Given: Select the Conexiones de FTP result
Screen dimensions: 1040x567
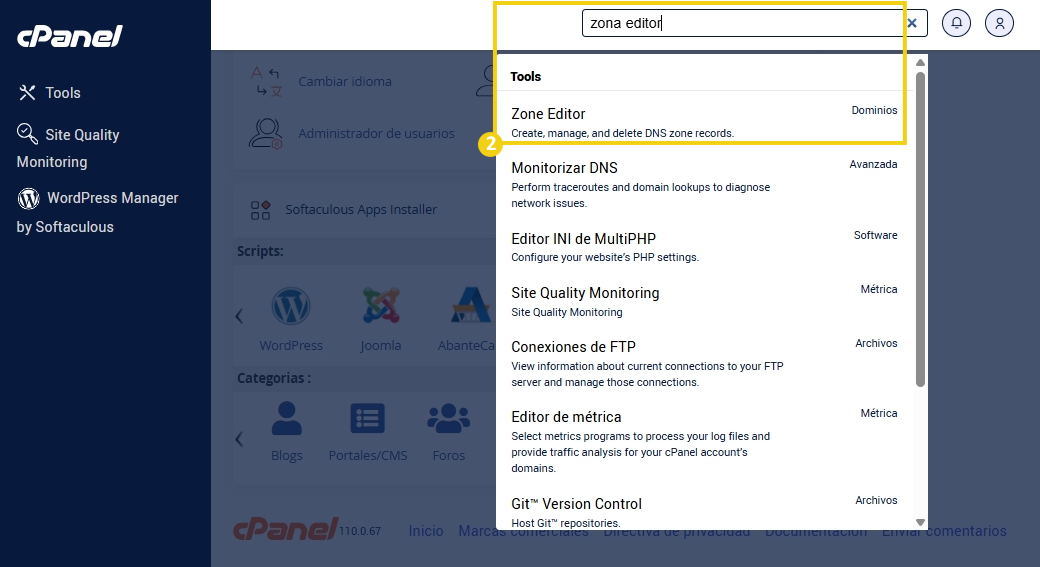Looking at the screenshot, I should tap(704, 363).
